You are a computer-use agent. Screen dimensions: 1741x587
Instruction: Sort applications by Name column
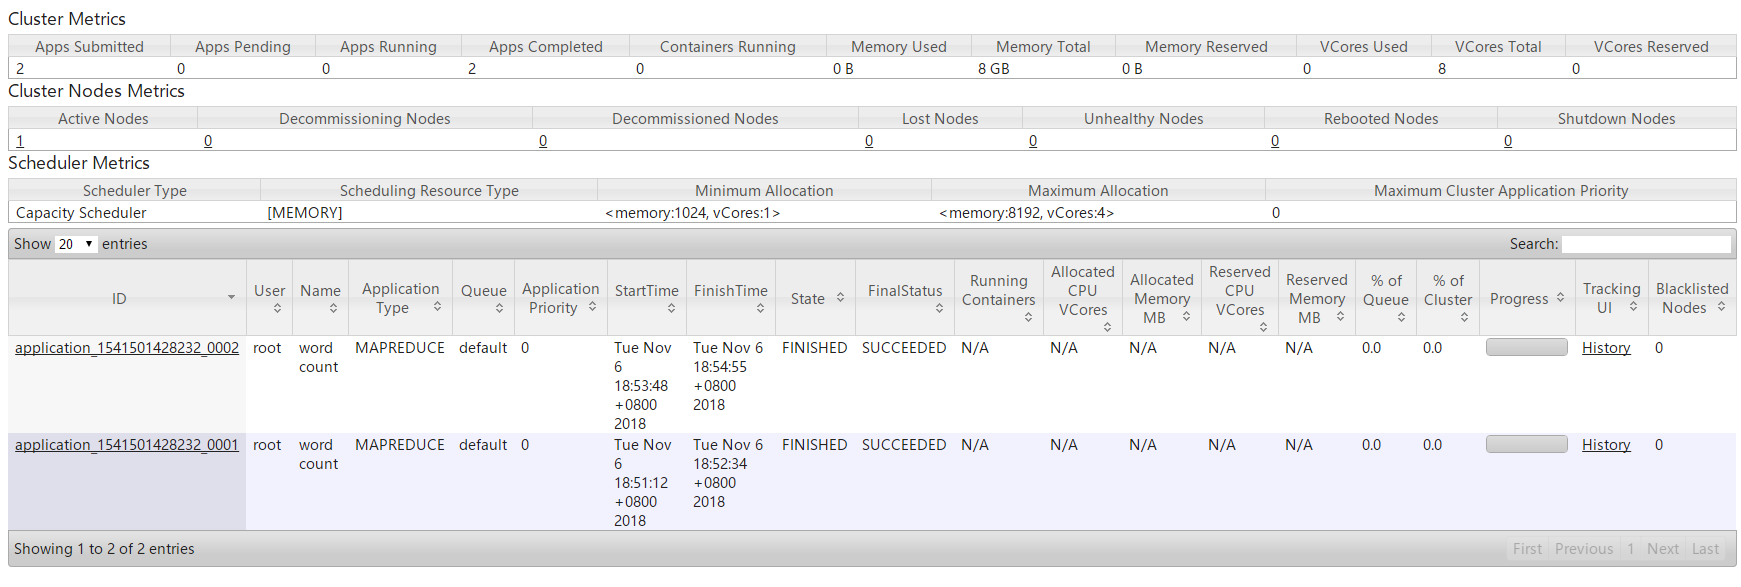[x=333, y=309]
